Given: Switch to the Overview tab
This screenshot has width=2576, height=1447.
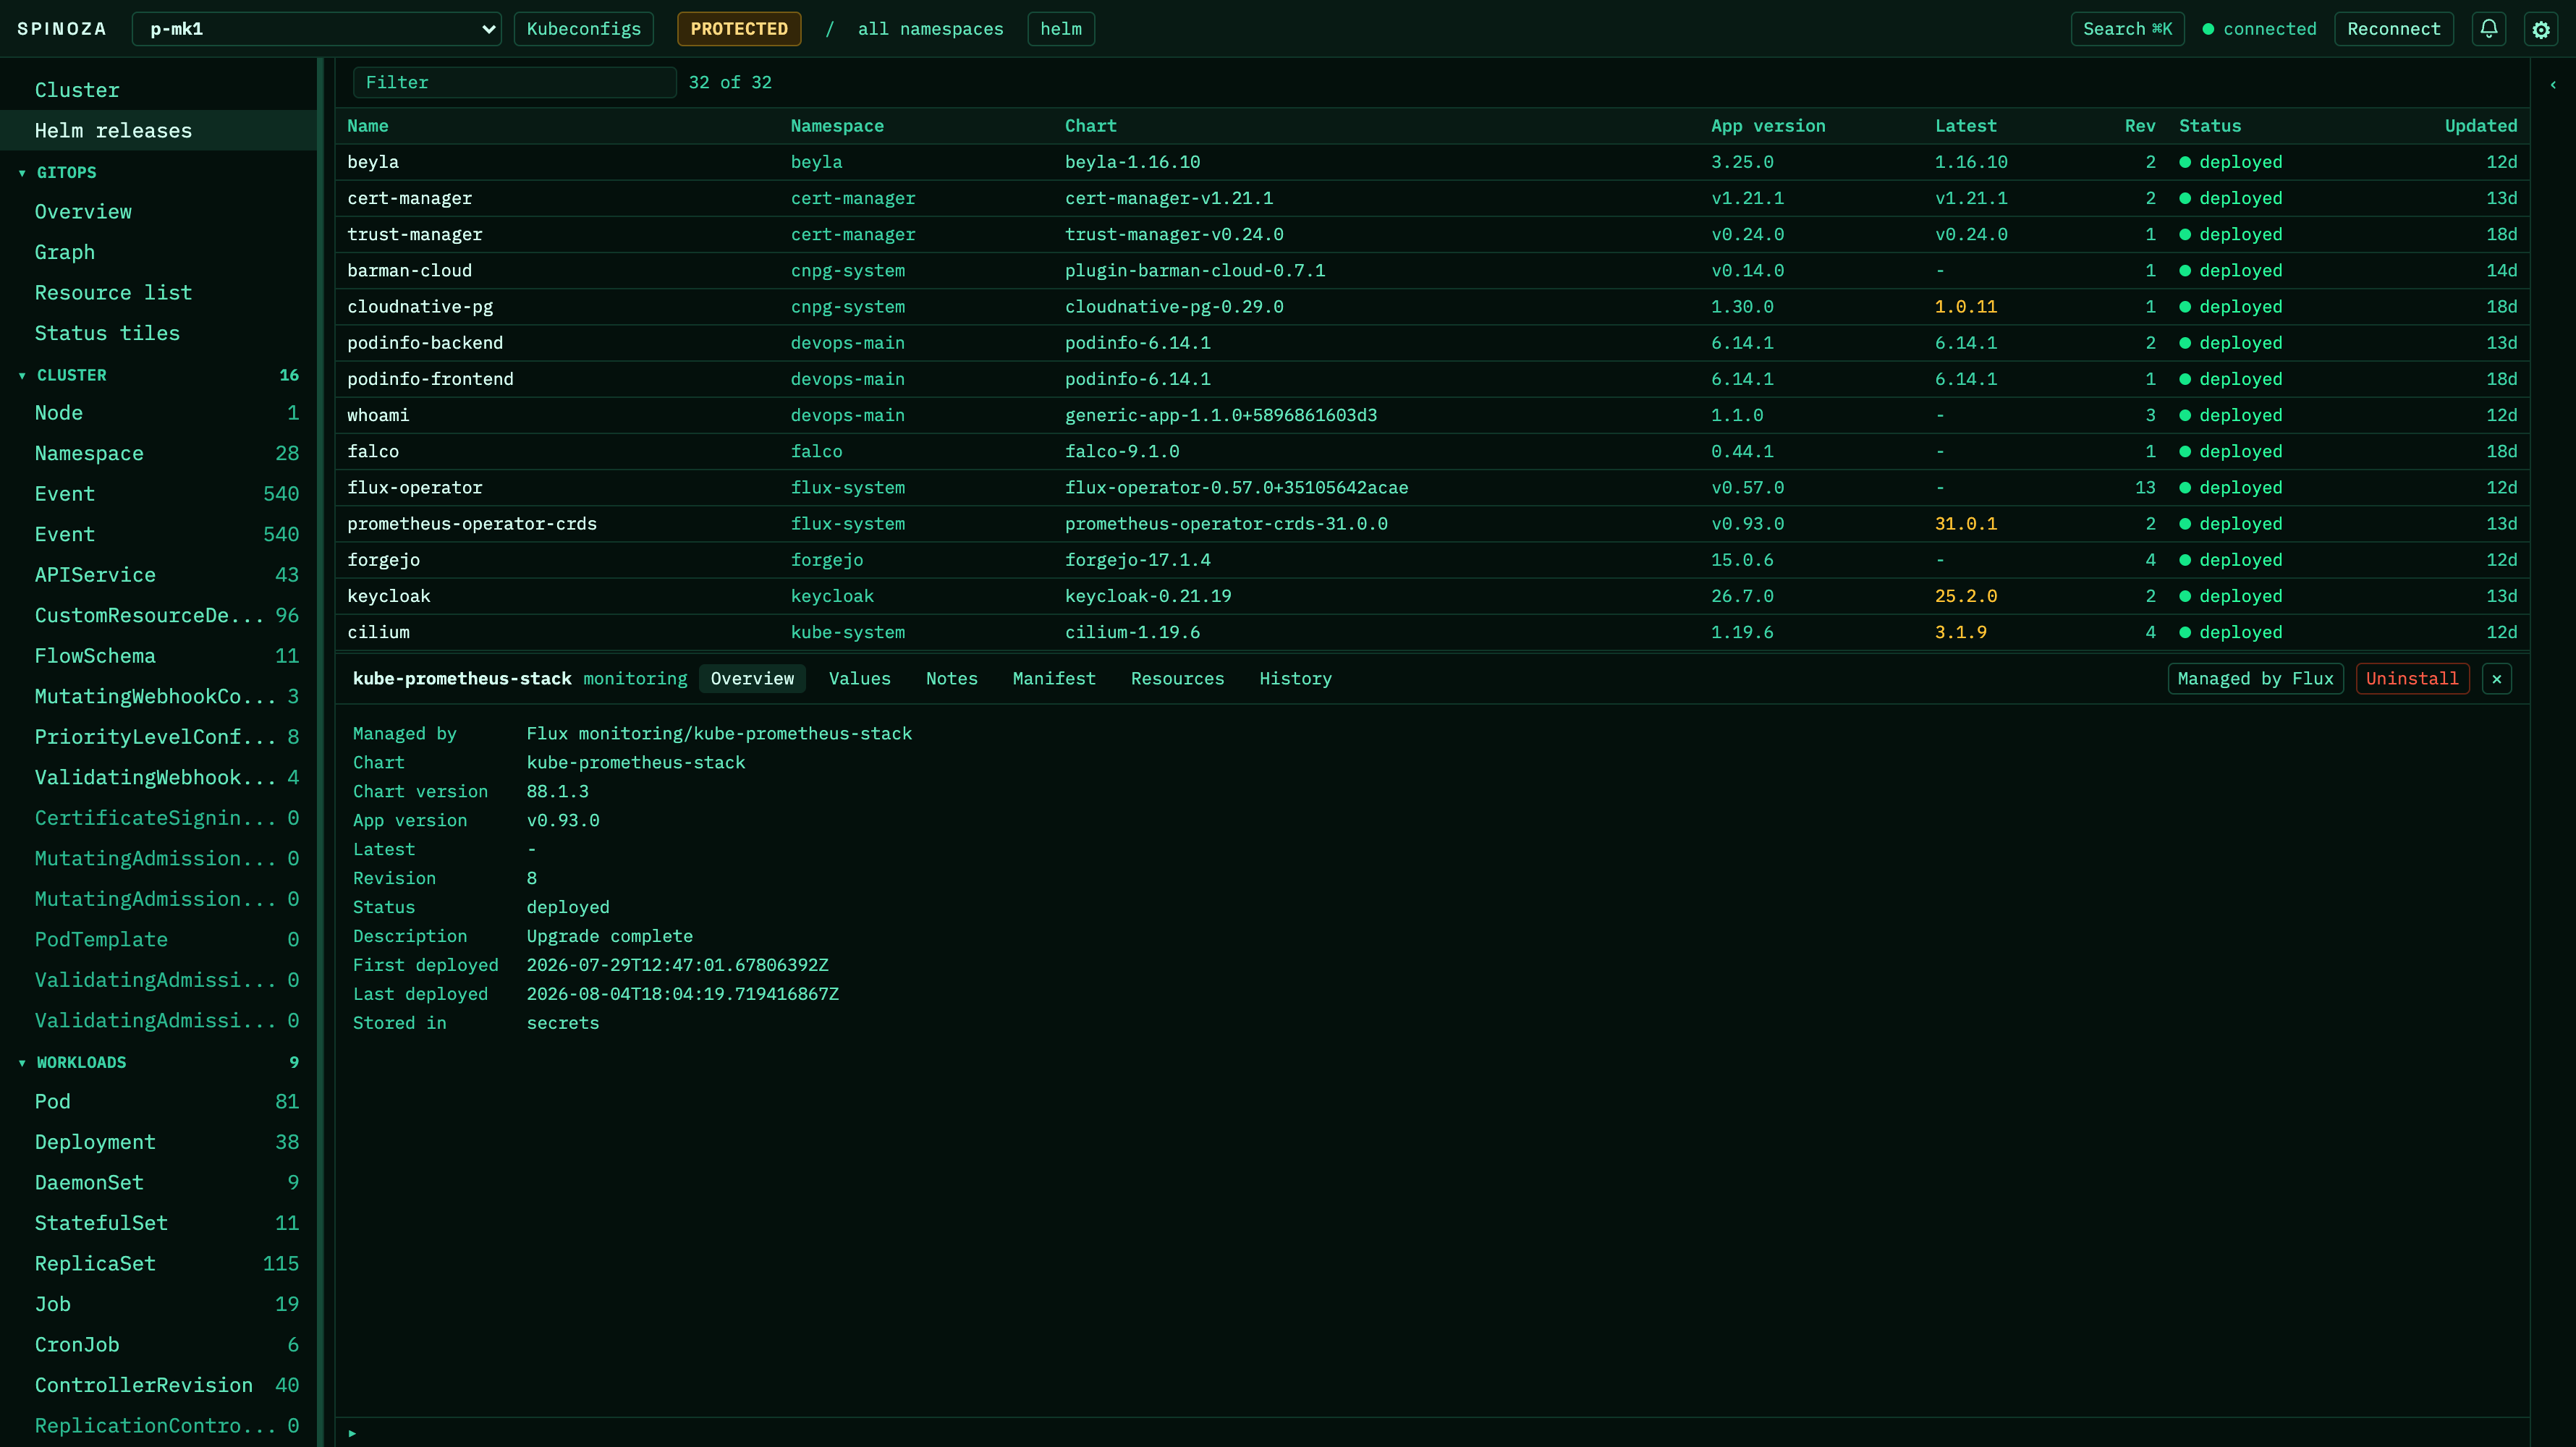Looking at the screenshot, I should pos(752,679).
